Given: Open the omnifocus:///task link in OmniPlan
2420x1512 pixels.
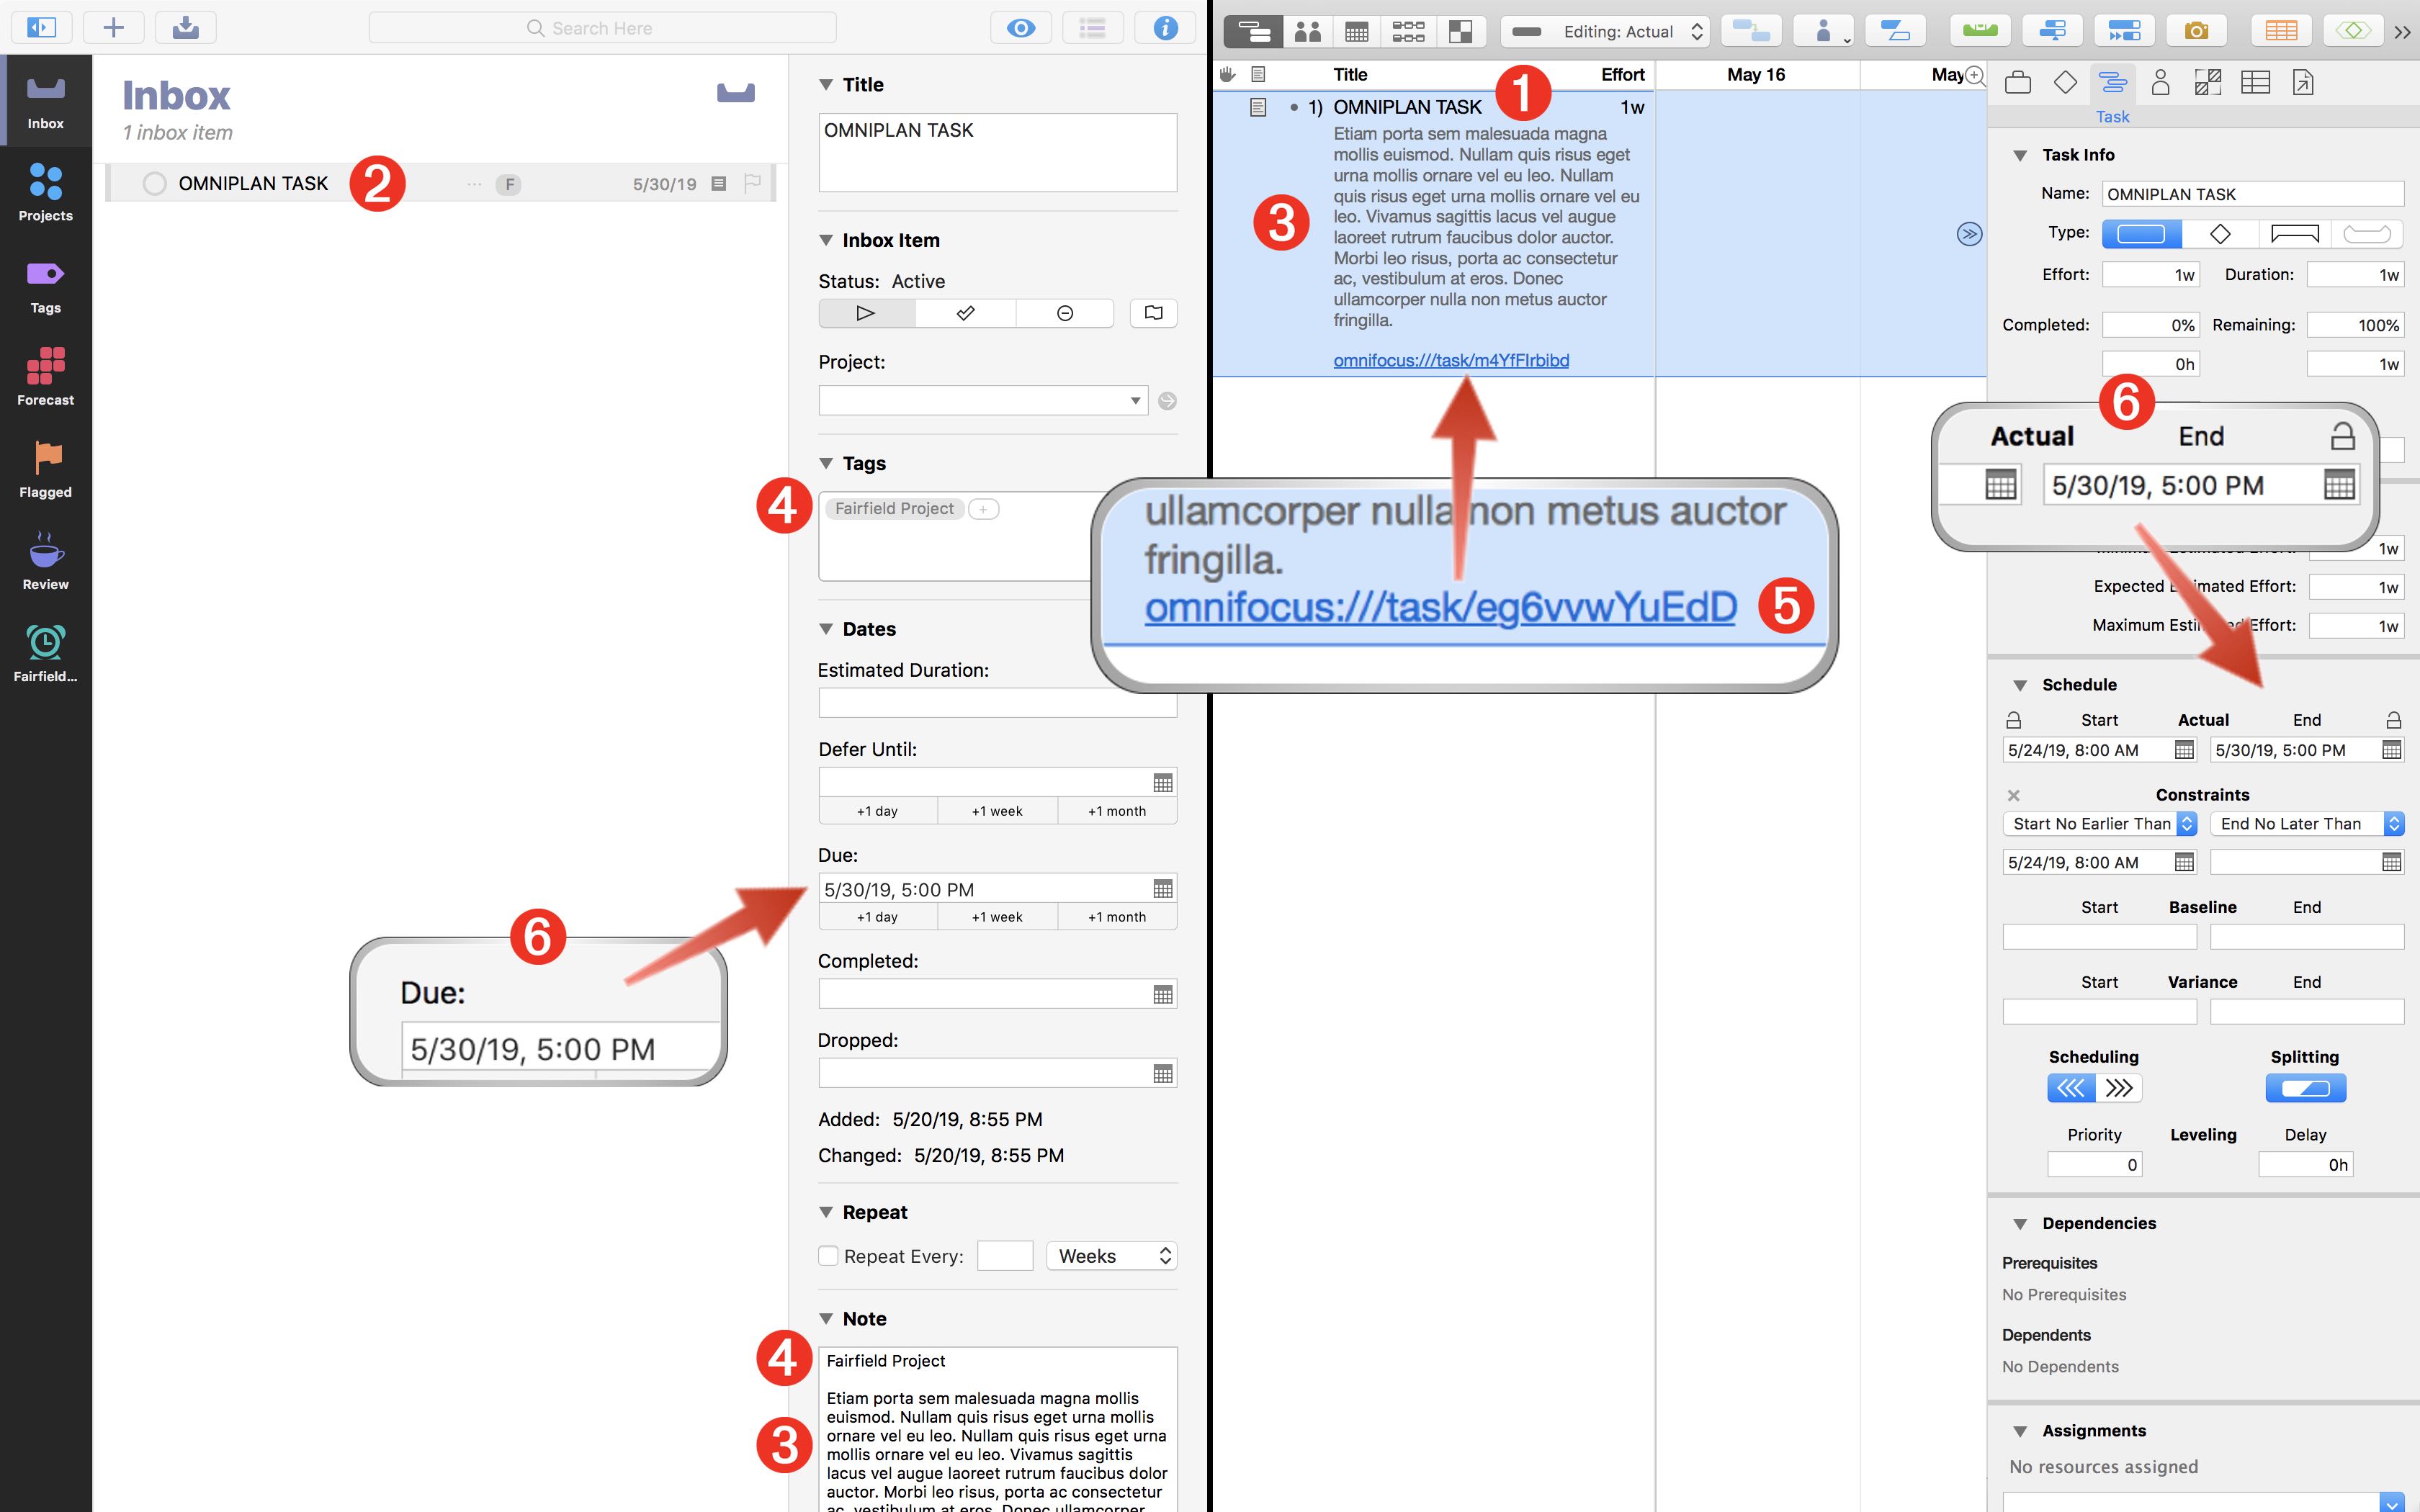Looking at the screenshot, I should (x=1451, y=361).
